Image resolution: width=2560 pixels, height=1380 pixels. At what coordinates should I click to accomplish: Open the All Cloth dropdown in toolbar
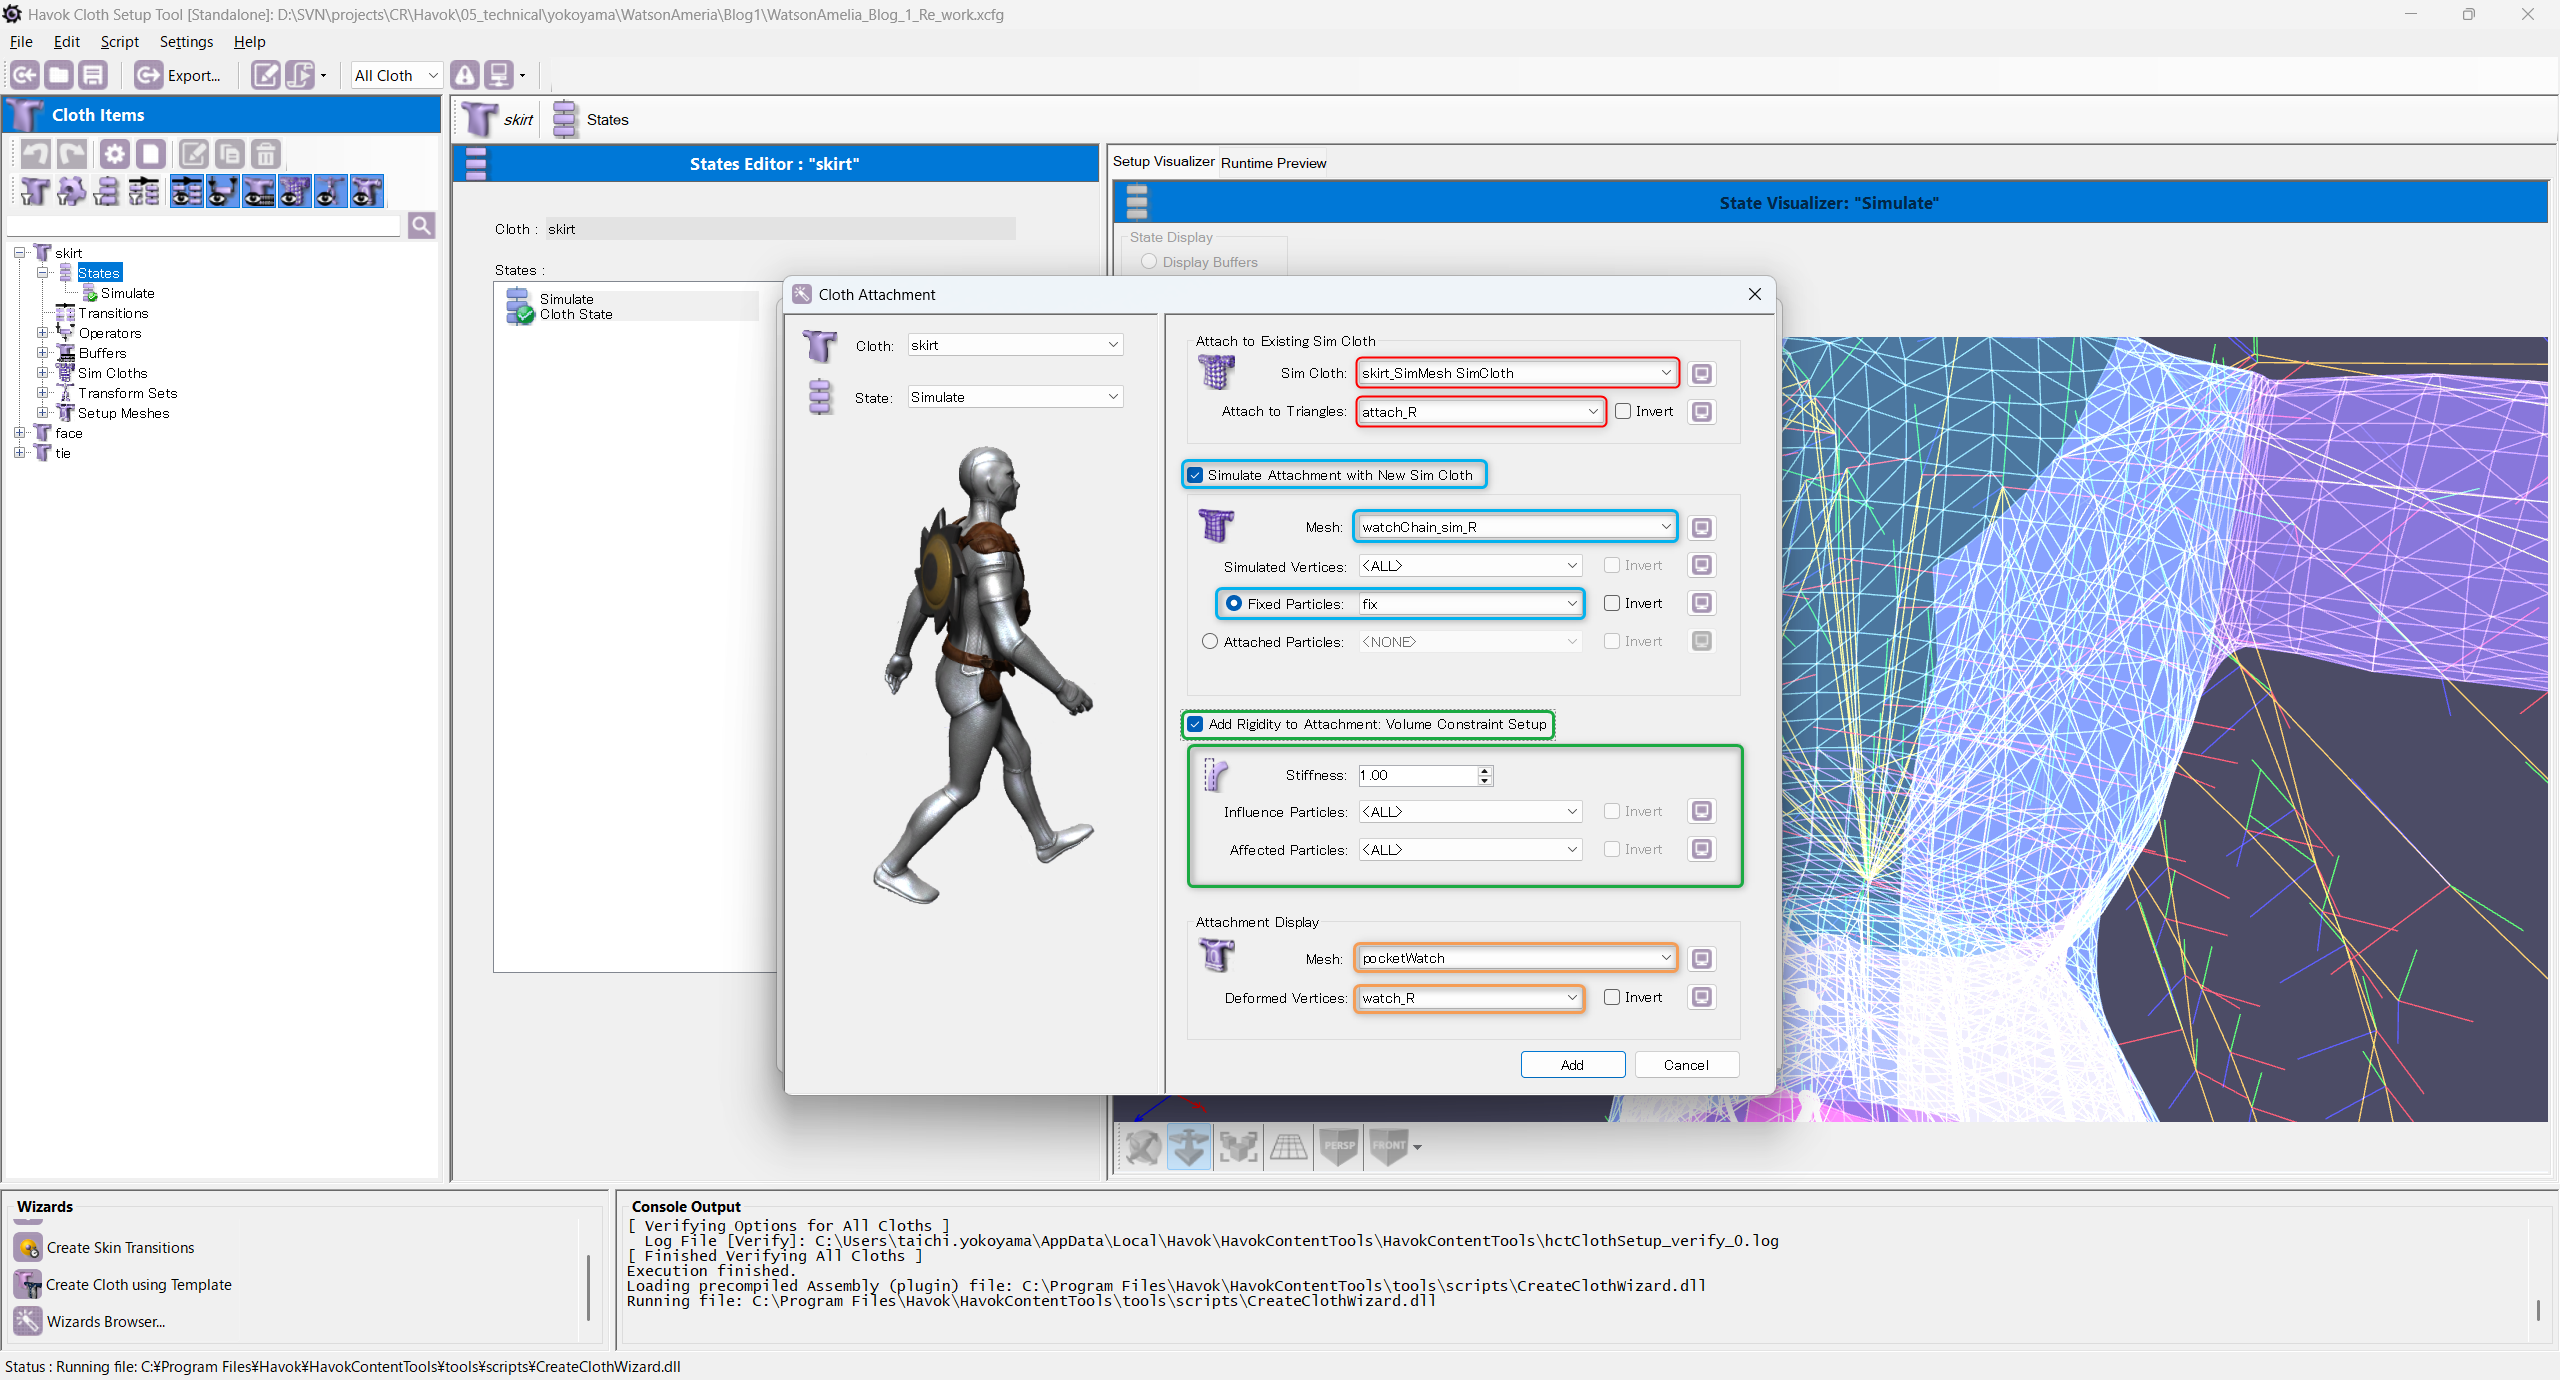pyautogui.click(x=396, y=75)
